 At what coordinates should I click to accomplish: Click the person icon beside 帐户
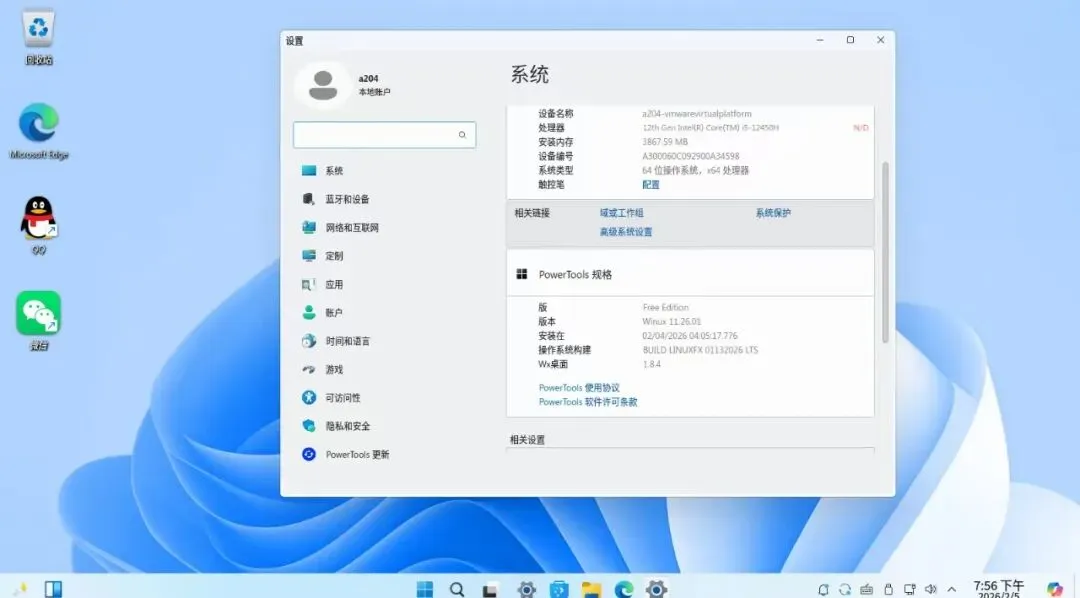coord(309,312)
